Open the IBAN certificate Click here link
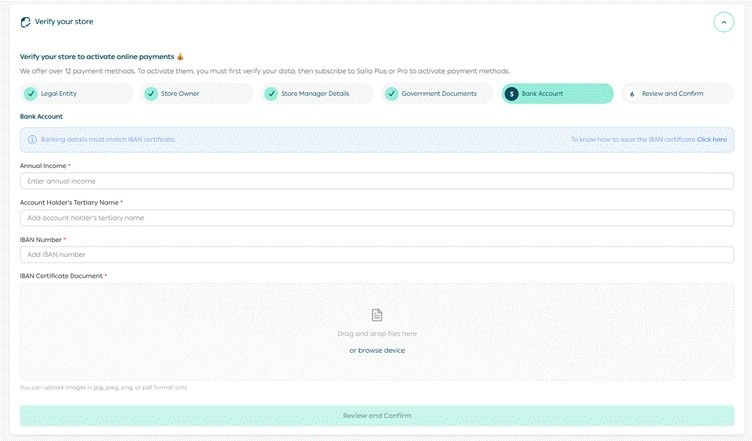 coord(711,139)
